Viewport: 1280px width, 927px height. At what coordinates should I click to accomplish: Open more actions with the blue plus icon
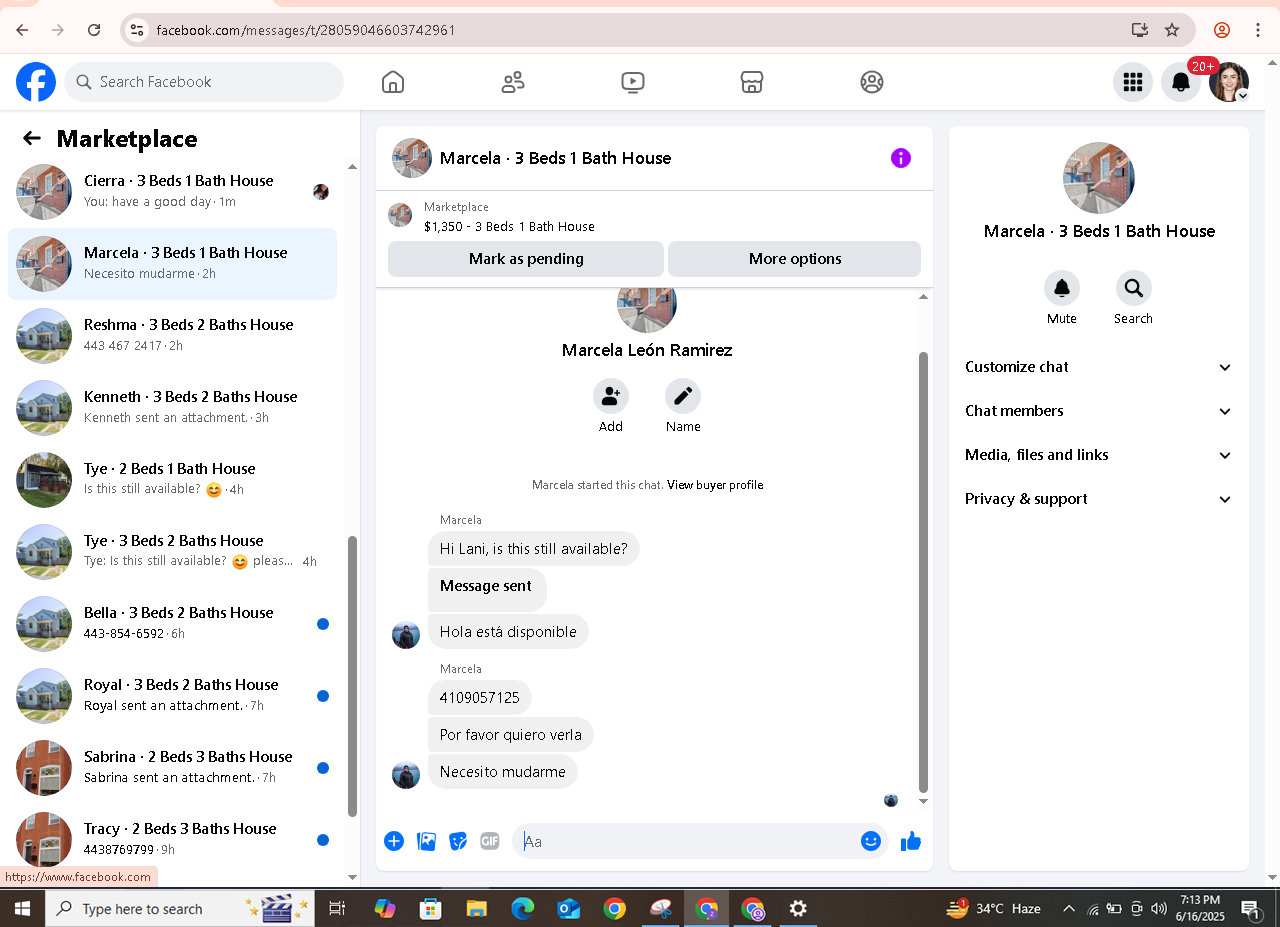pyautogui.click(x=394, y=841)
